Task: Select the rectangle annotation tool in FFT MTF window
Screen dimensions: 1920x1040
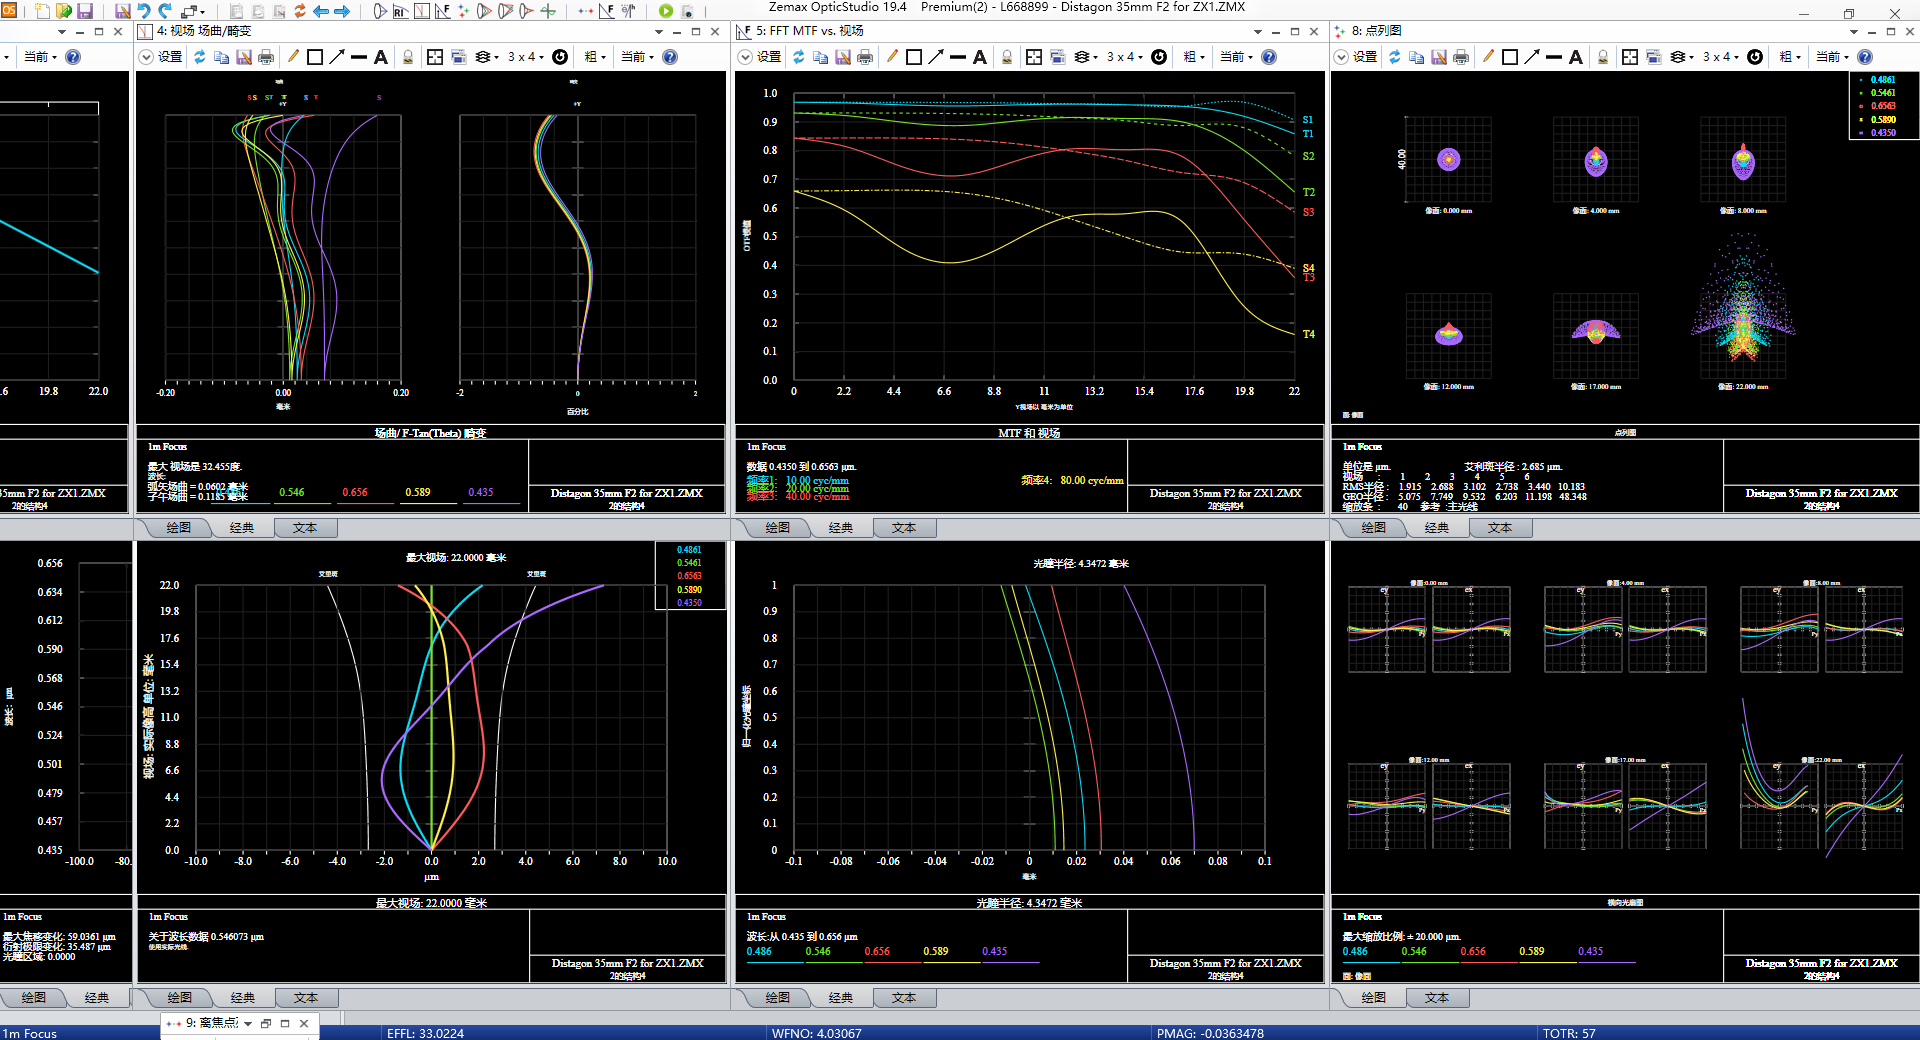Action: (x=914, y=57)
